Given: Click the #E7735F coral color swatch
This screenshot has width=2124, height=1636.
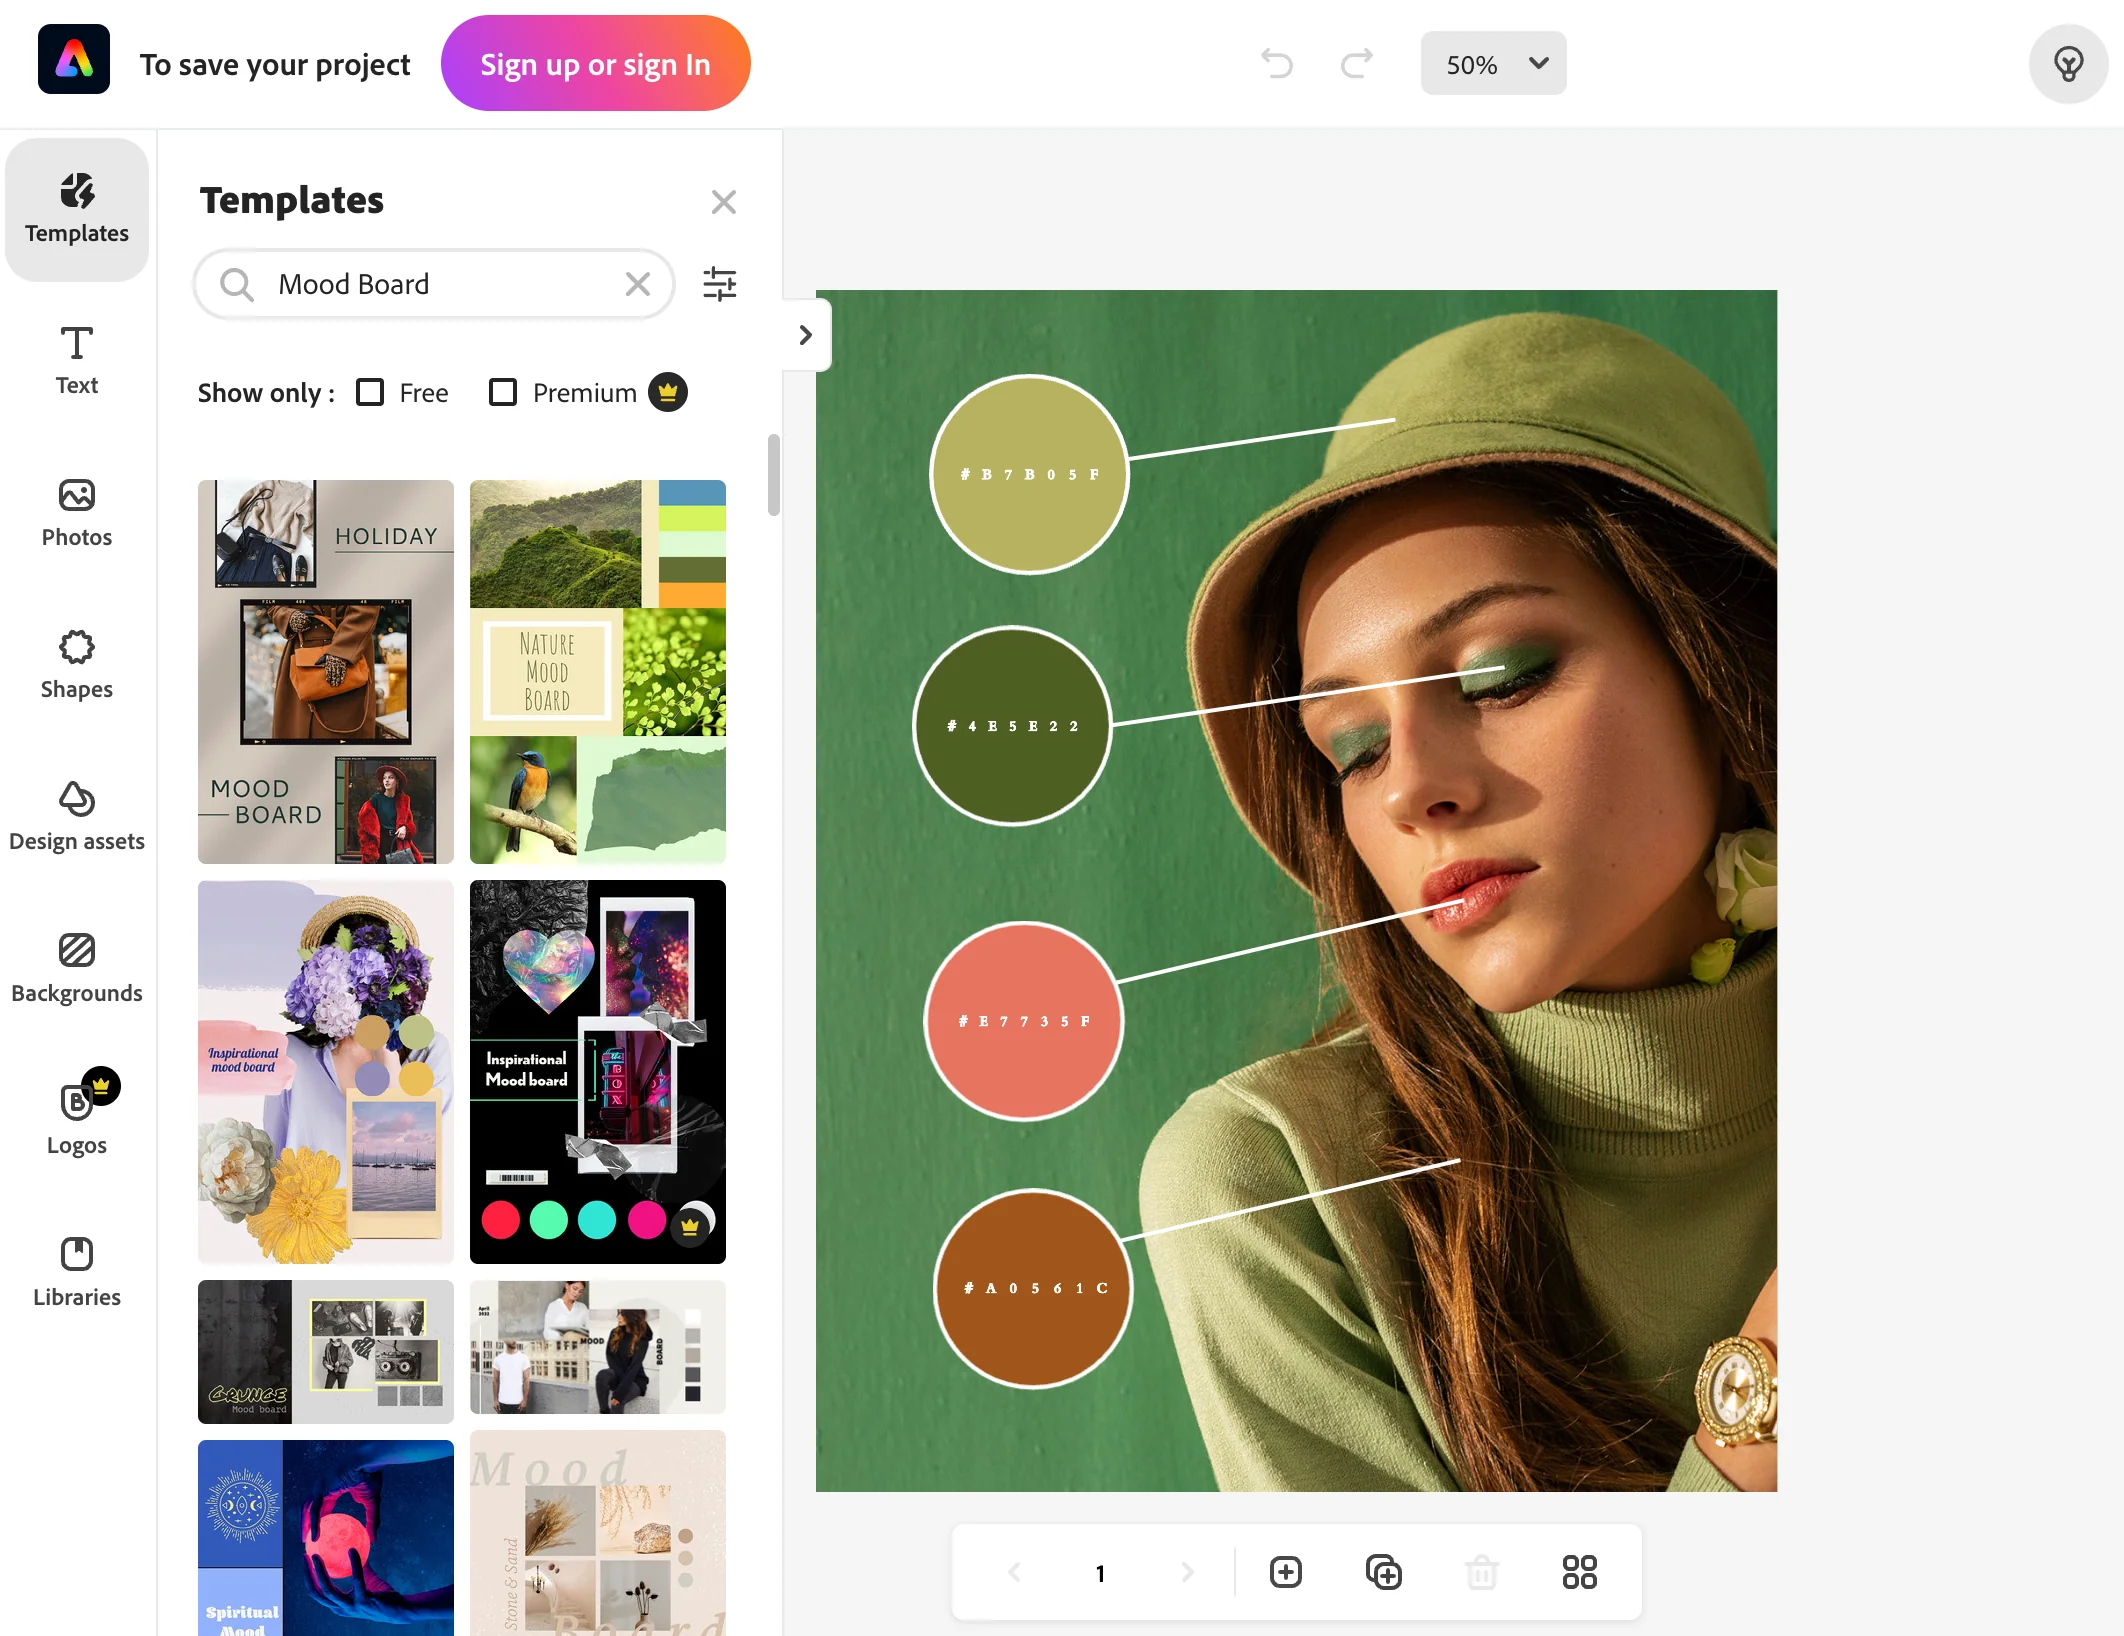Looking at the screenshot, I should coord(1024,1021).
